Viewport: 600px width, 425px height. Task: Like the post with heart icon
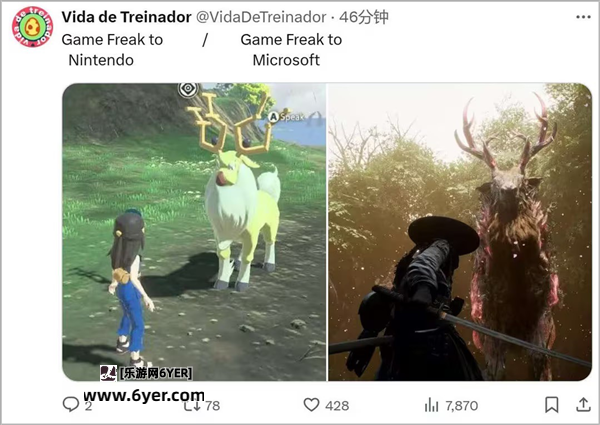pyautogui.click(x=311, y=405)
